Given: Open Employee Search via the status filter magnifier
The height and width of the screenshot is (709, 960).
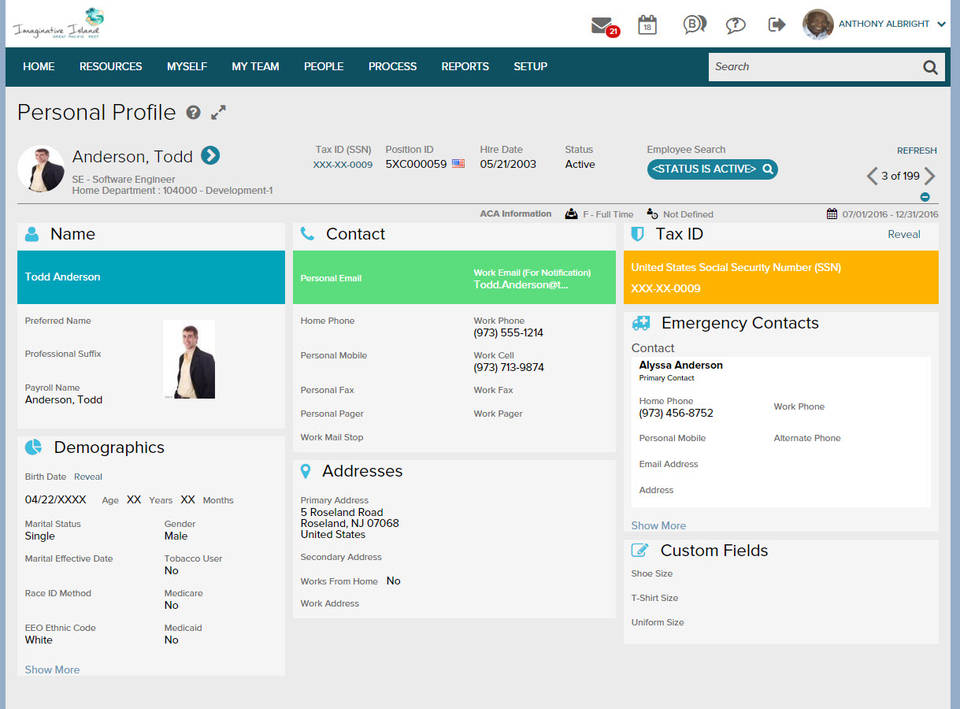Looking at the screenshot, I should (768, 169).
